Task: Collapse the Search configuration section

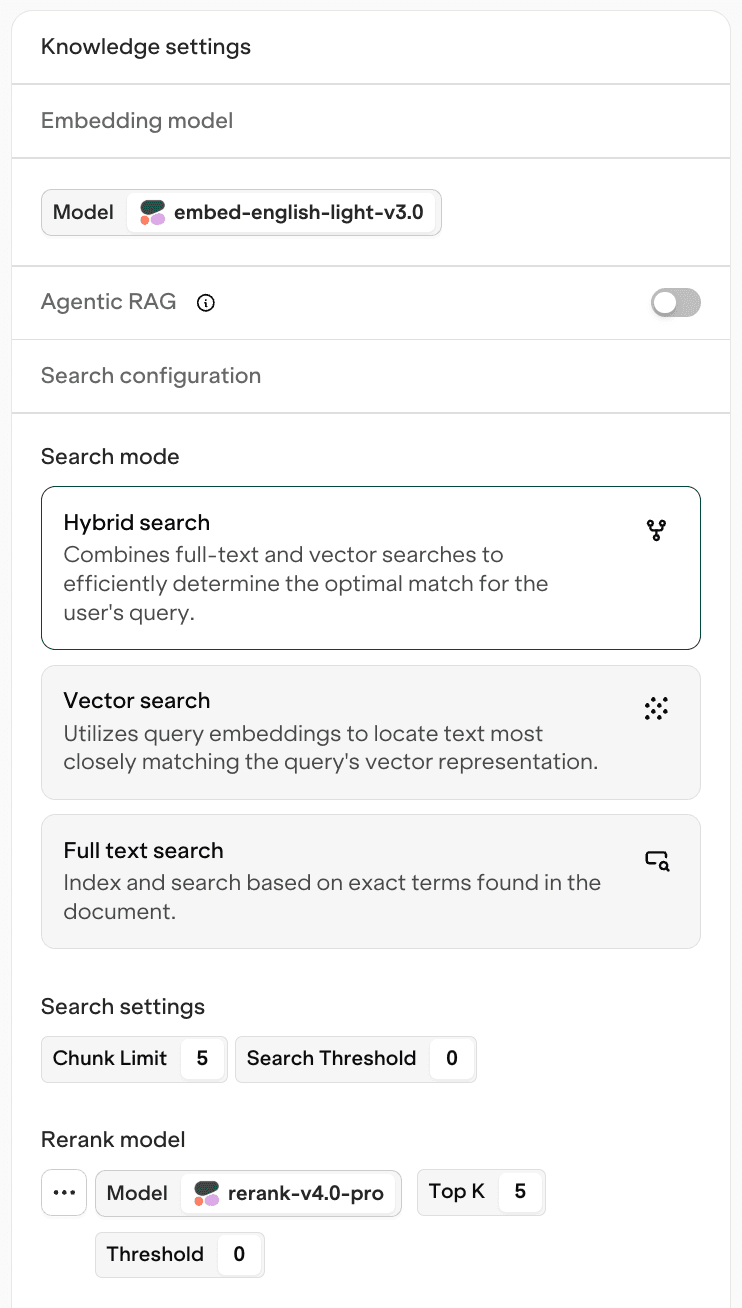Action: (x=151, y=376)
